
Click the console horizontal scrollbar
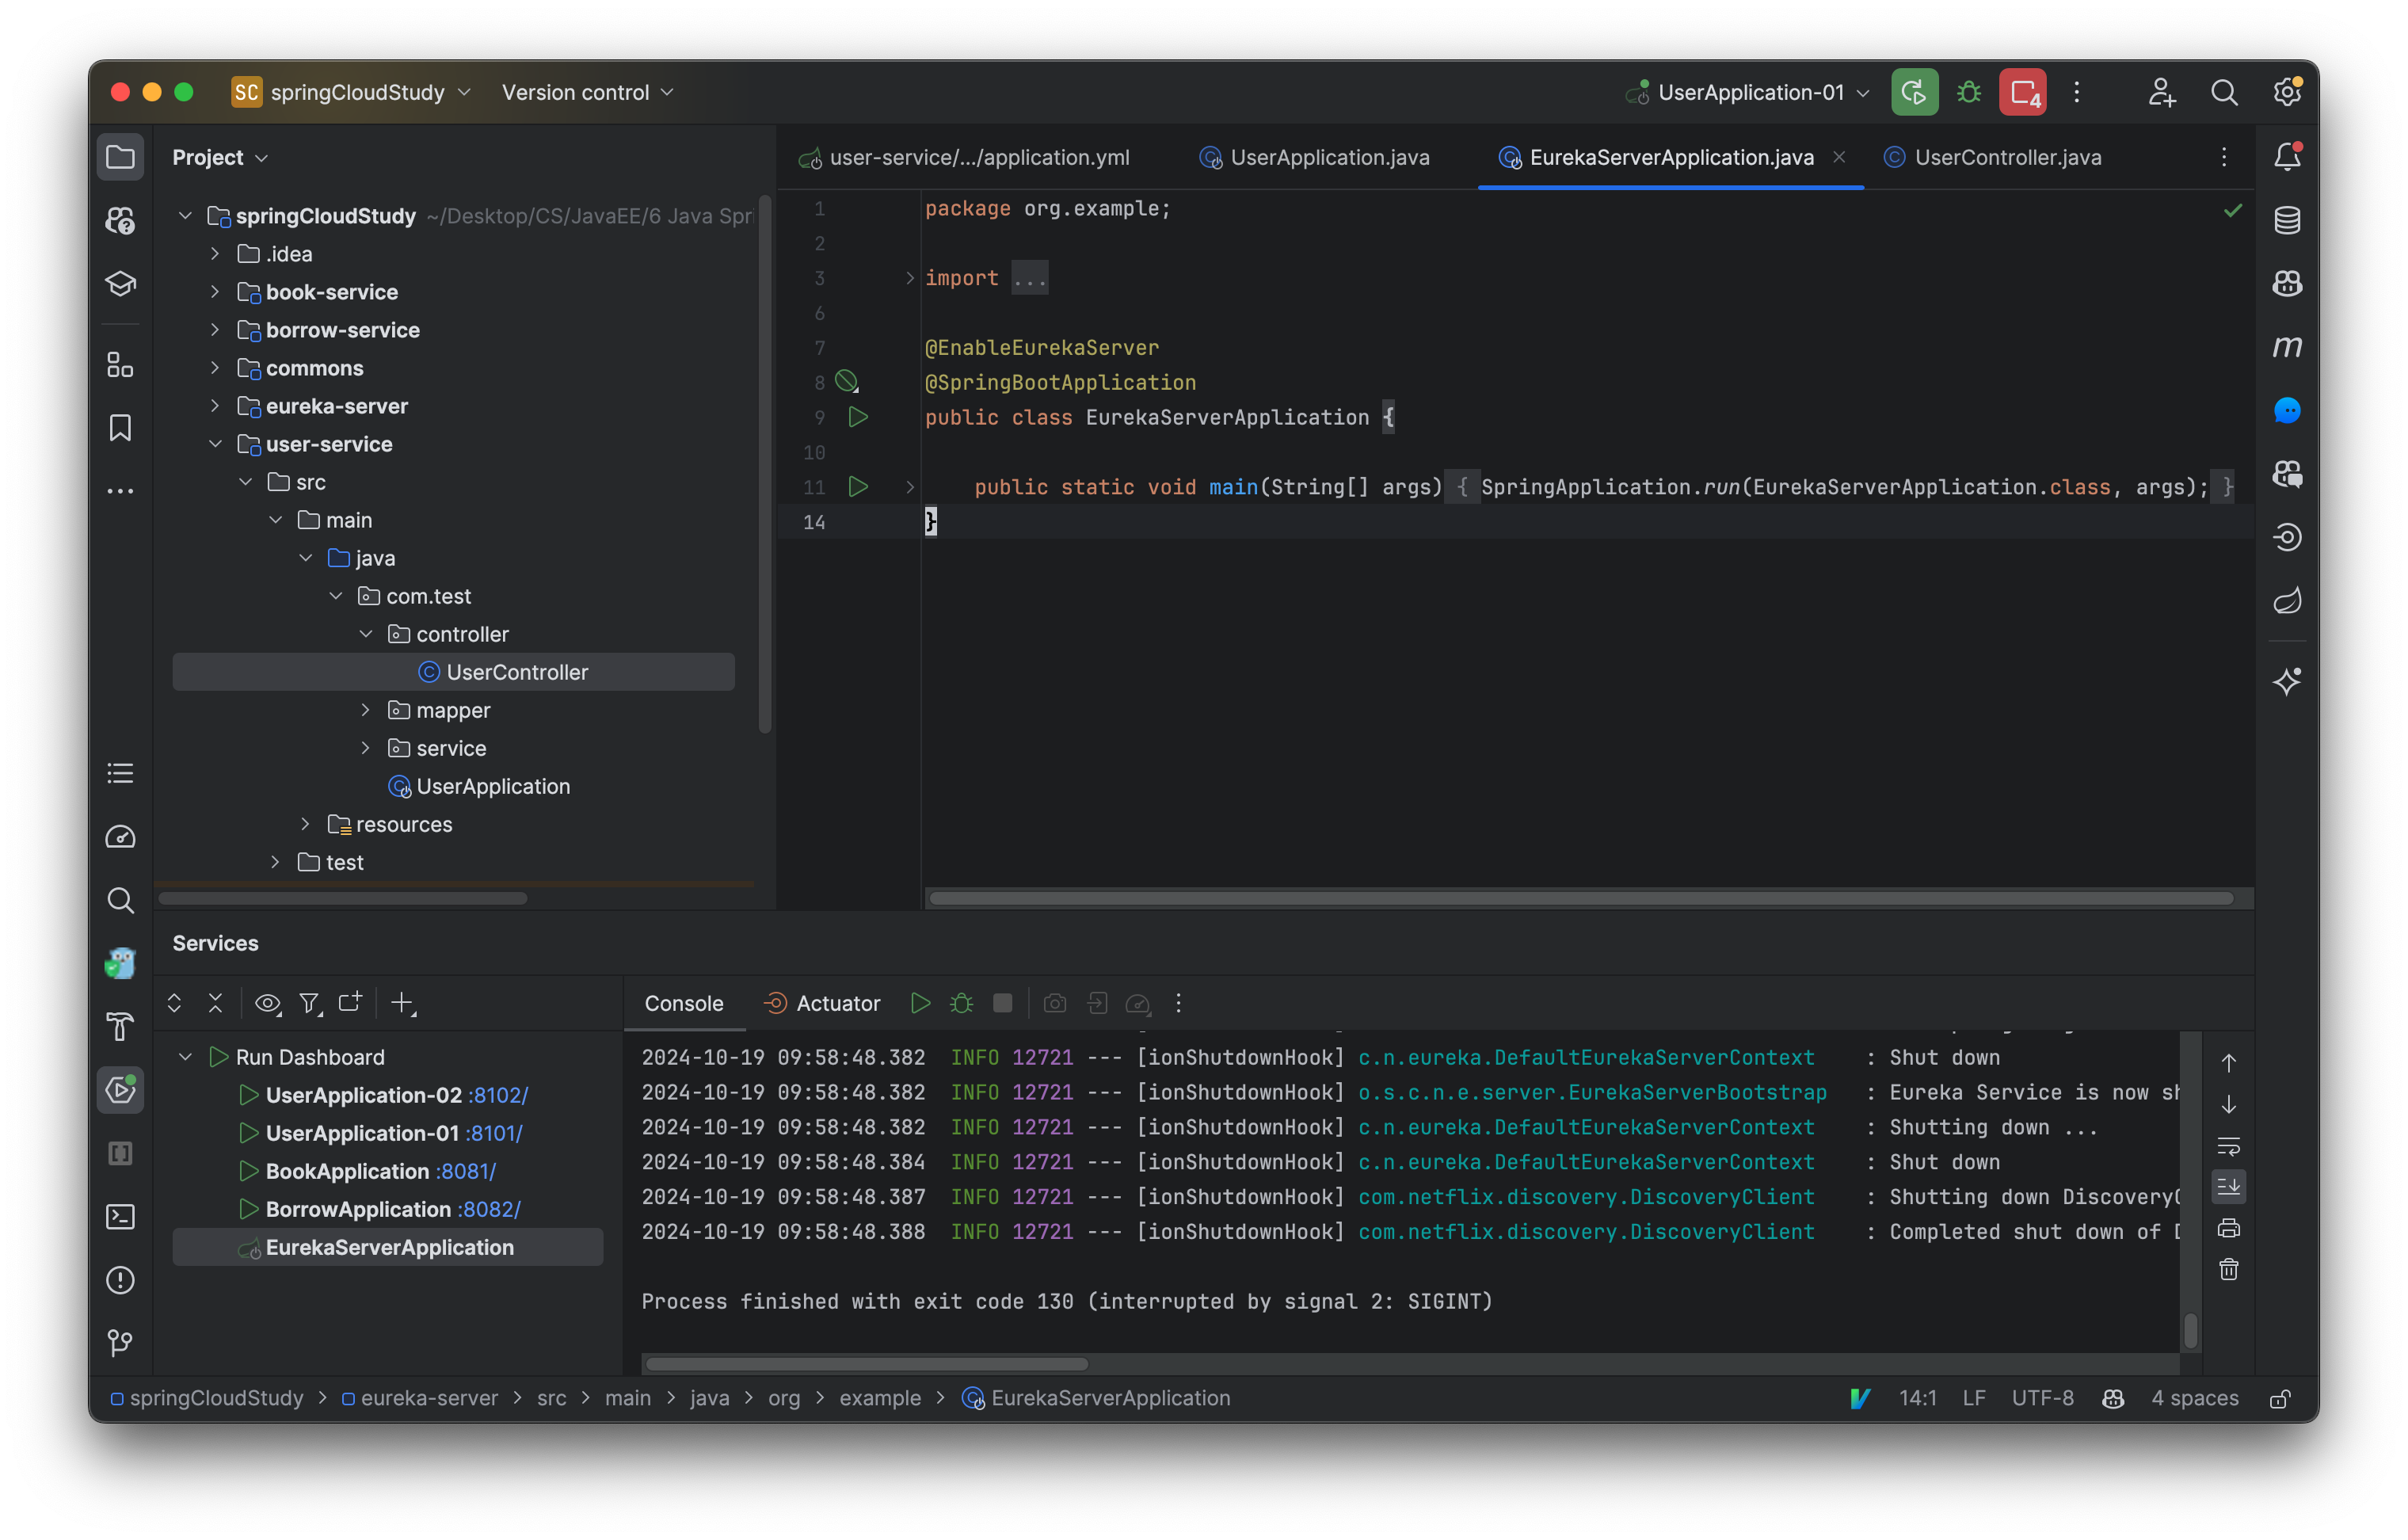coord(866,1364)
